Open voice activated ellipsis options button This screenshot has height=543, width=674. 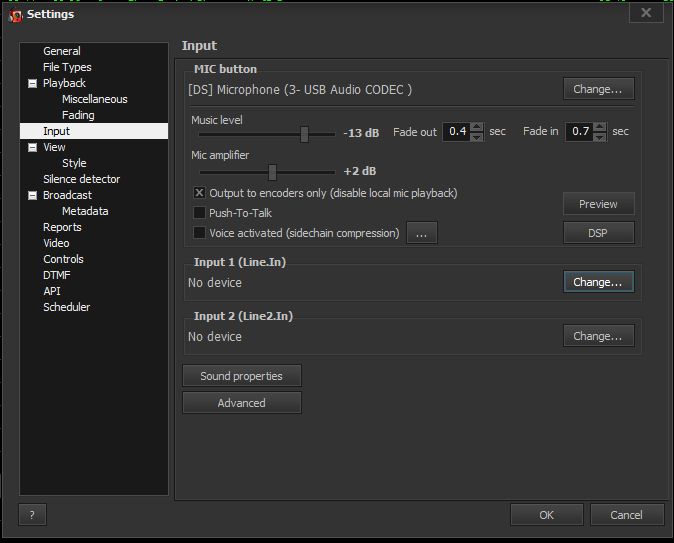coord(421,233)
